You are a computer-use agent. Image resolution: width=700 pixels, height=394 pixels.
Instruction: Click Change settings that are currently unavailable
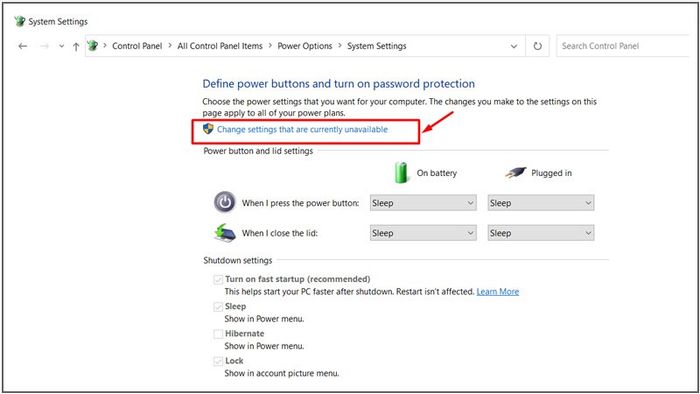[x=302, y=129]
